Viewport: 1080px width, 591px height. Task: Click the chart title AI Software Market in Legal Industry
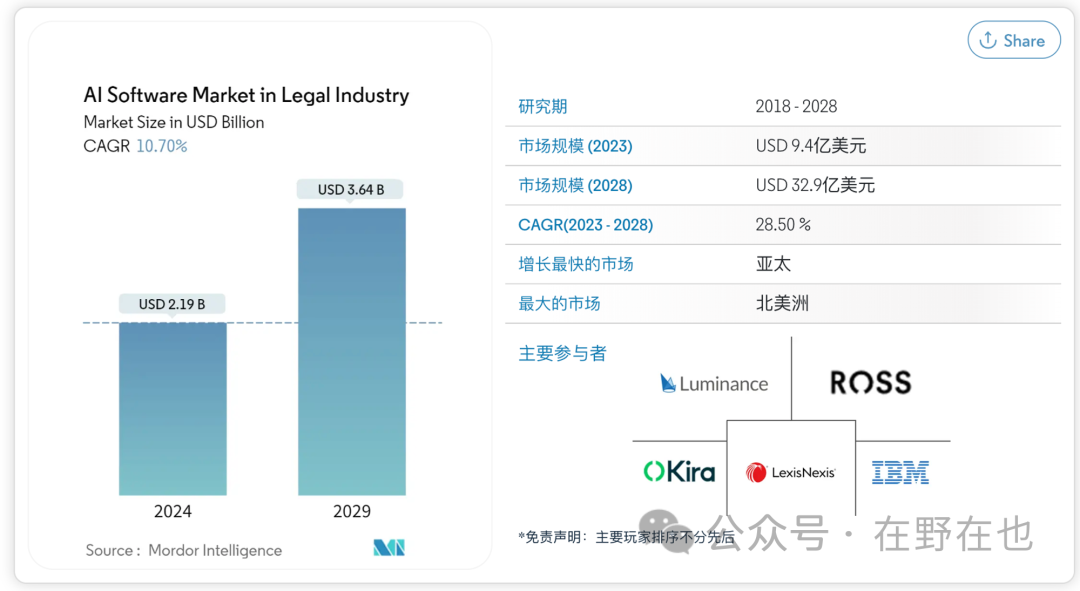coord(247,95)
